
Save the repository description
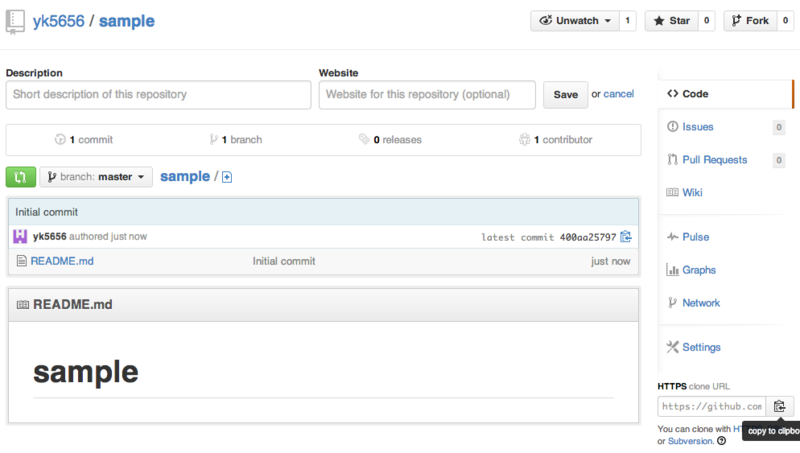565,95
